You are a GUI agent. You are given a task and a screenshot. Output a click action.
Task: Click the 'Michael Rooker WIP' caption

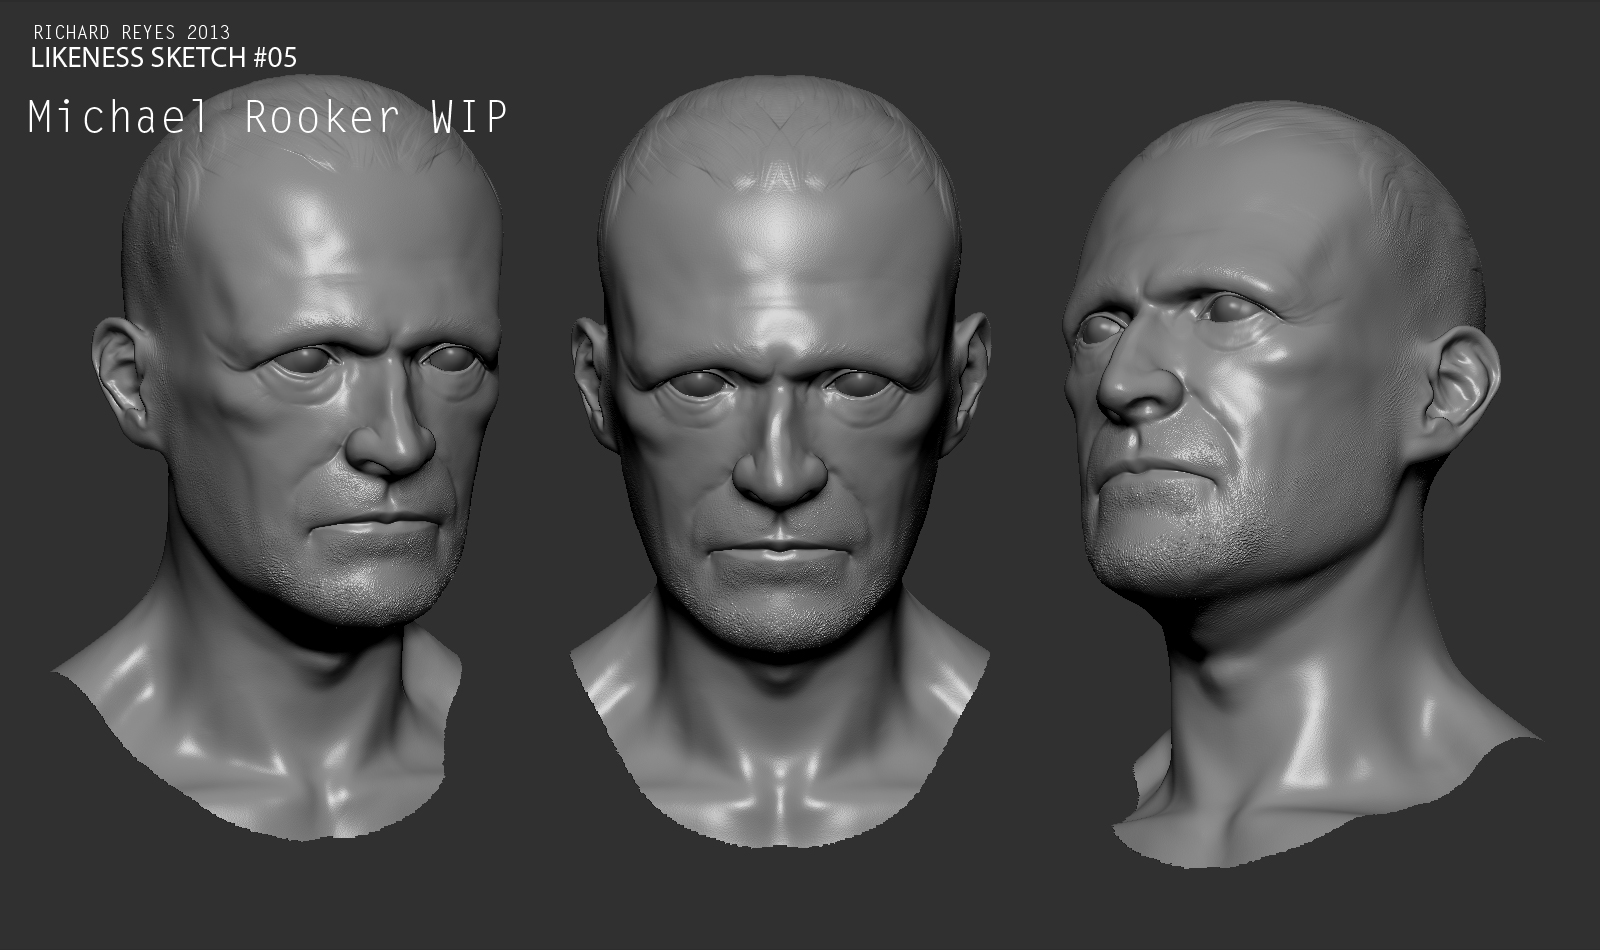pos(268,117)
